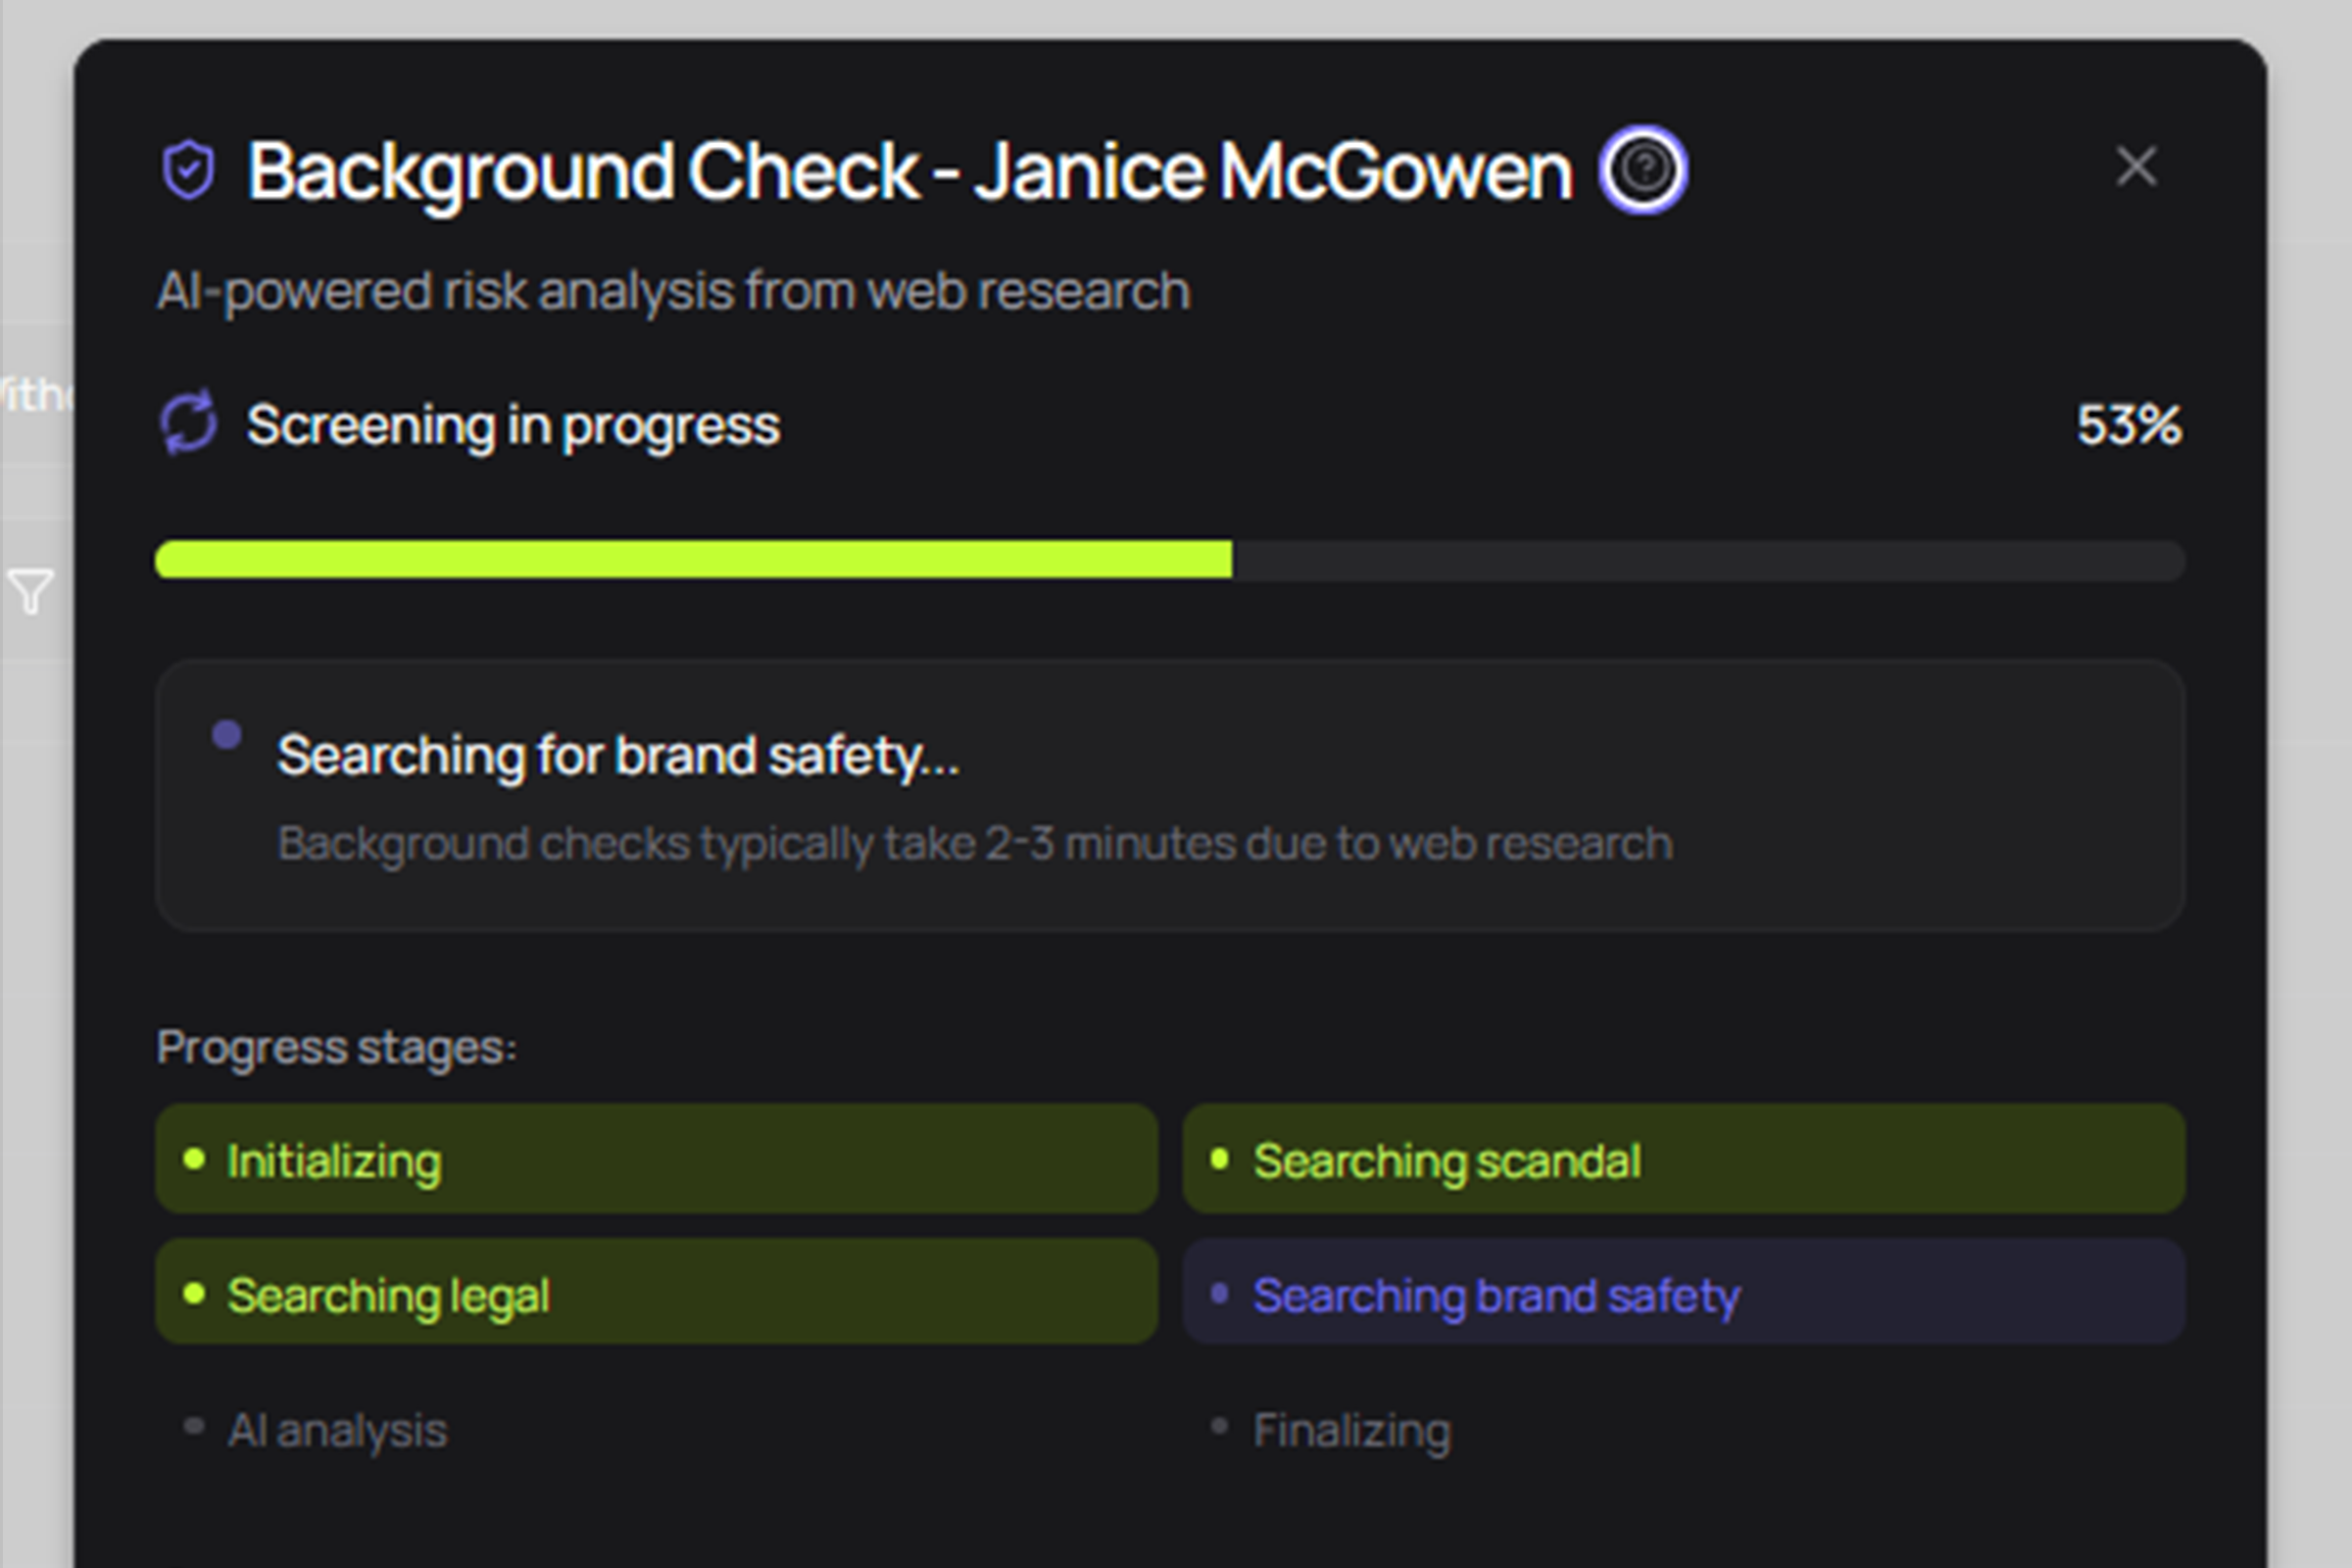Click the 53% percentage label
2352x1568 pixels.
click(x=2128, y=424)
